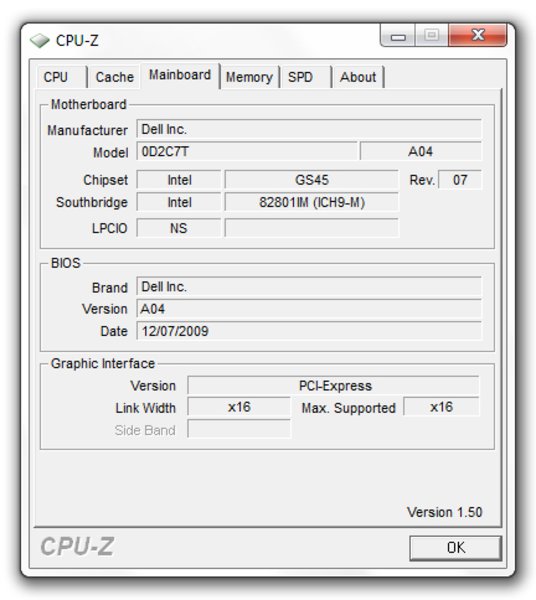Click the Link Width label

point(145,408)
